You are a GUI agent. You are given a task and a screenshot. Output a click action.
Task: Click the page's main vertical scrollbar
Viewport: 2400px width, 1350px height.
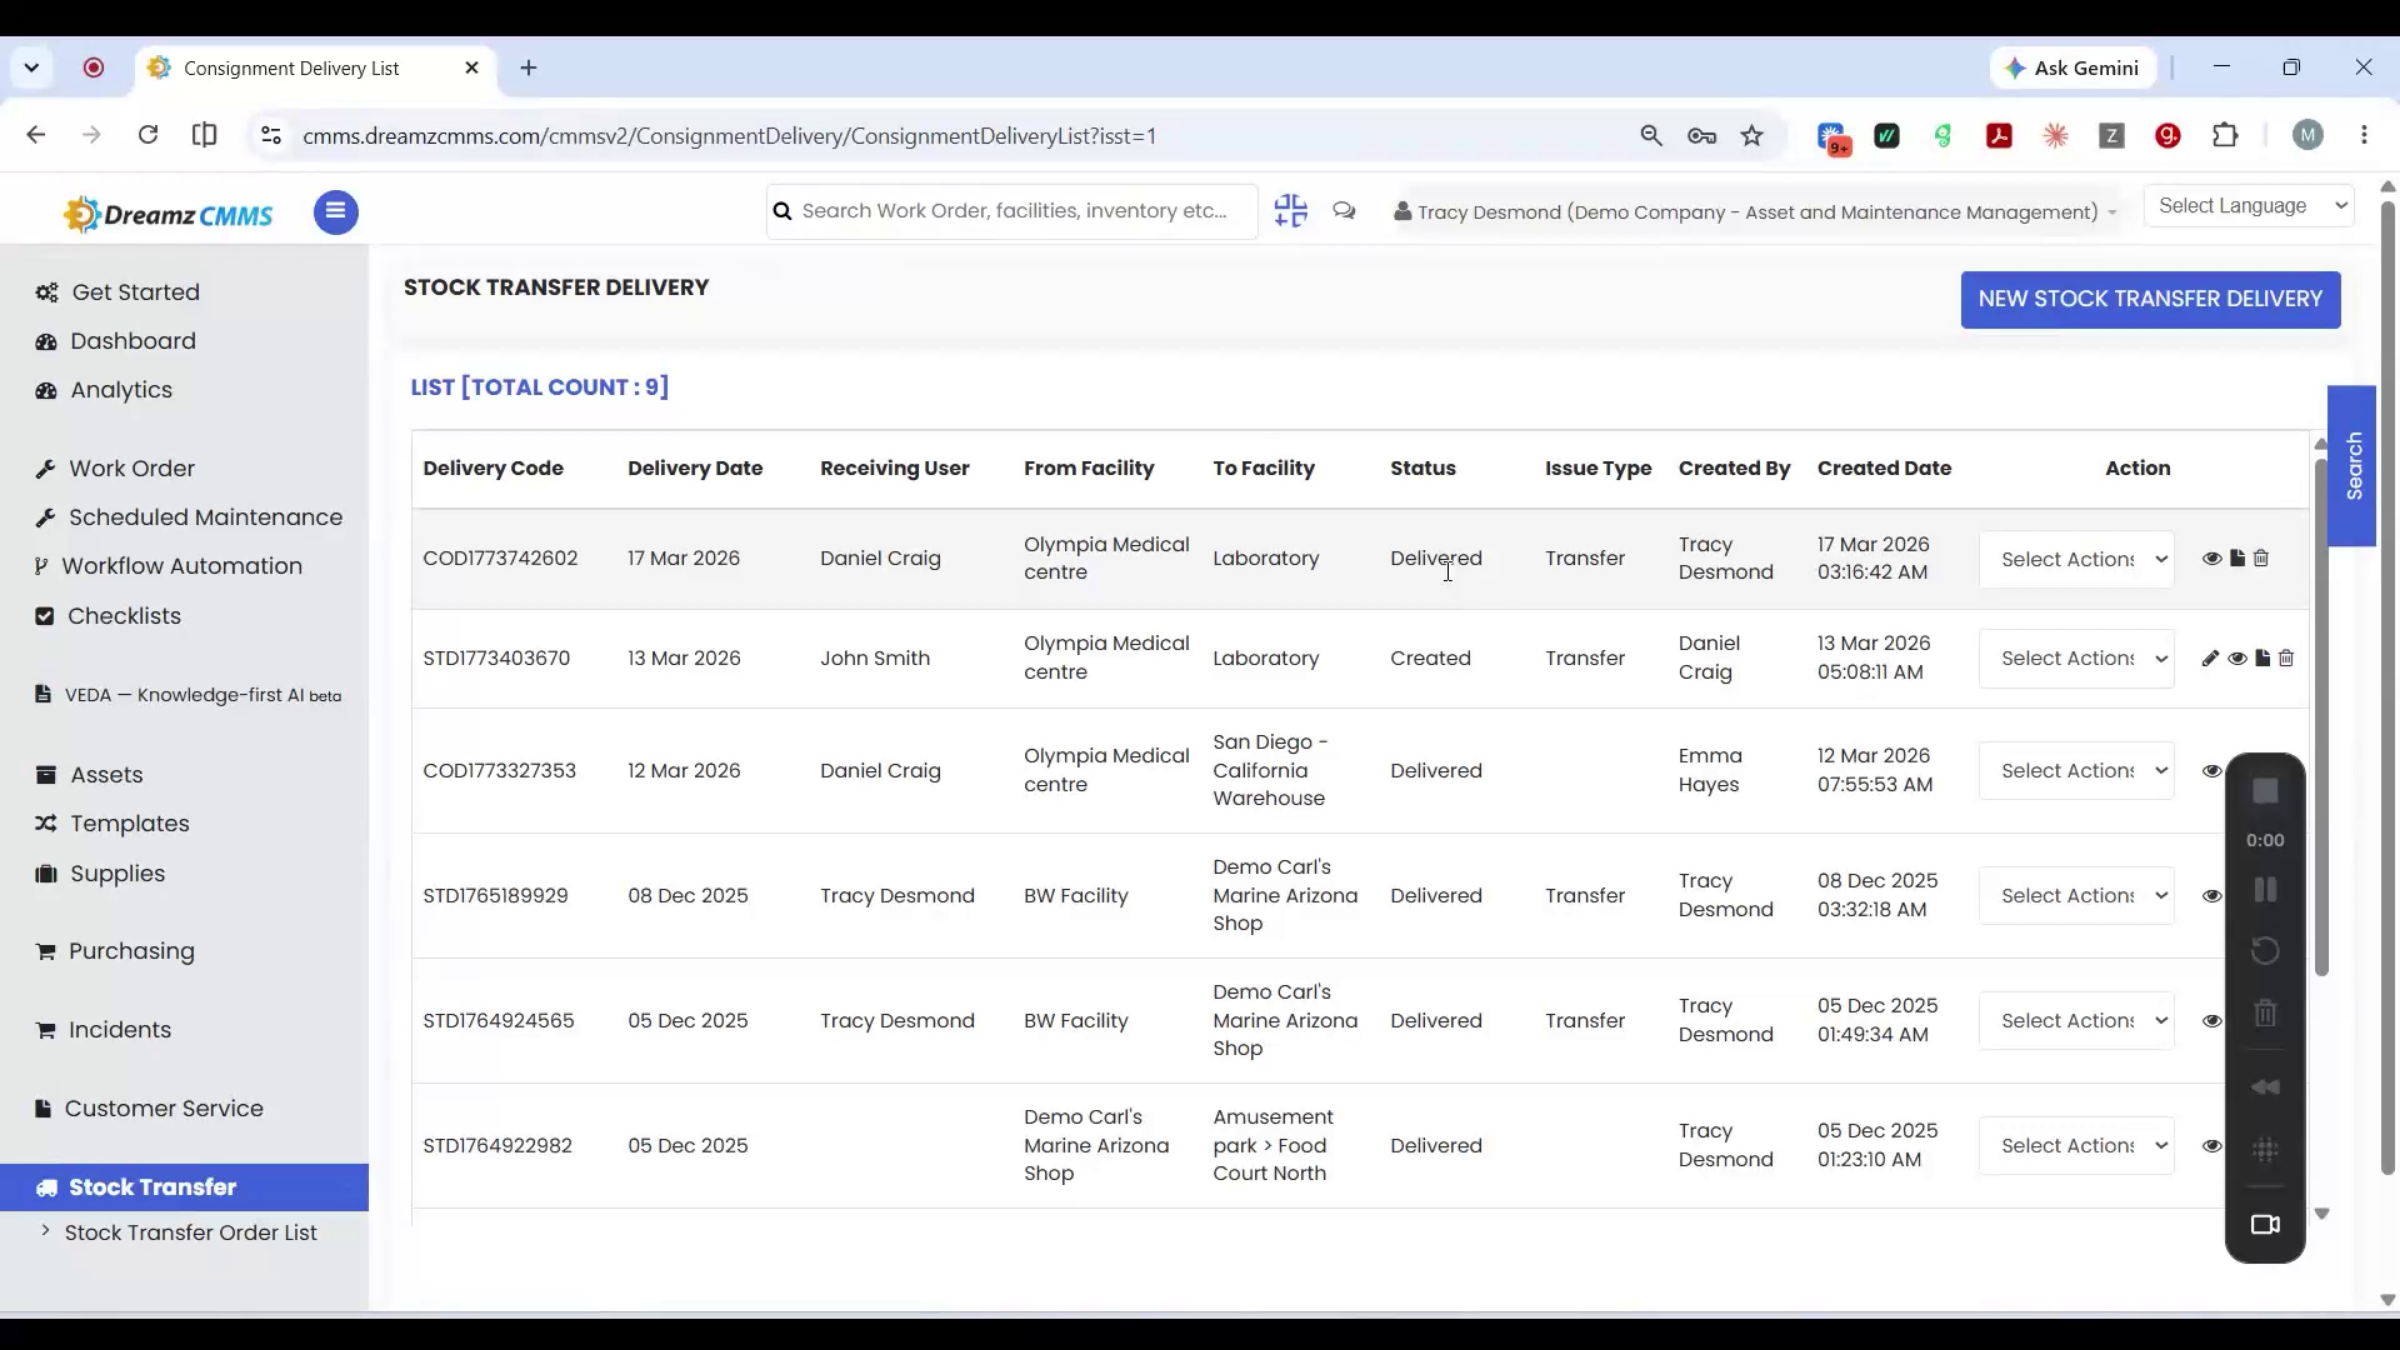(2389, 688)
